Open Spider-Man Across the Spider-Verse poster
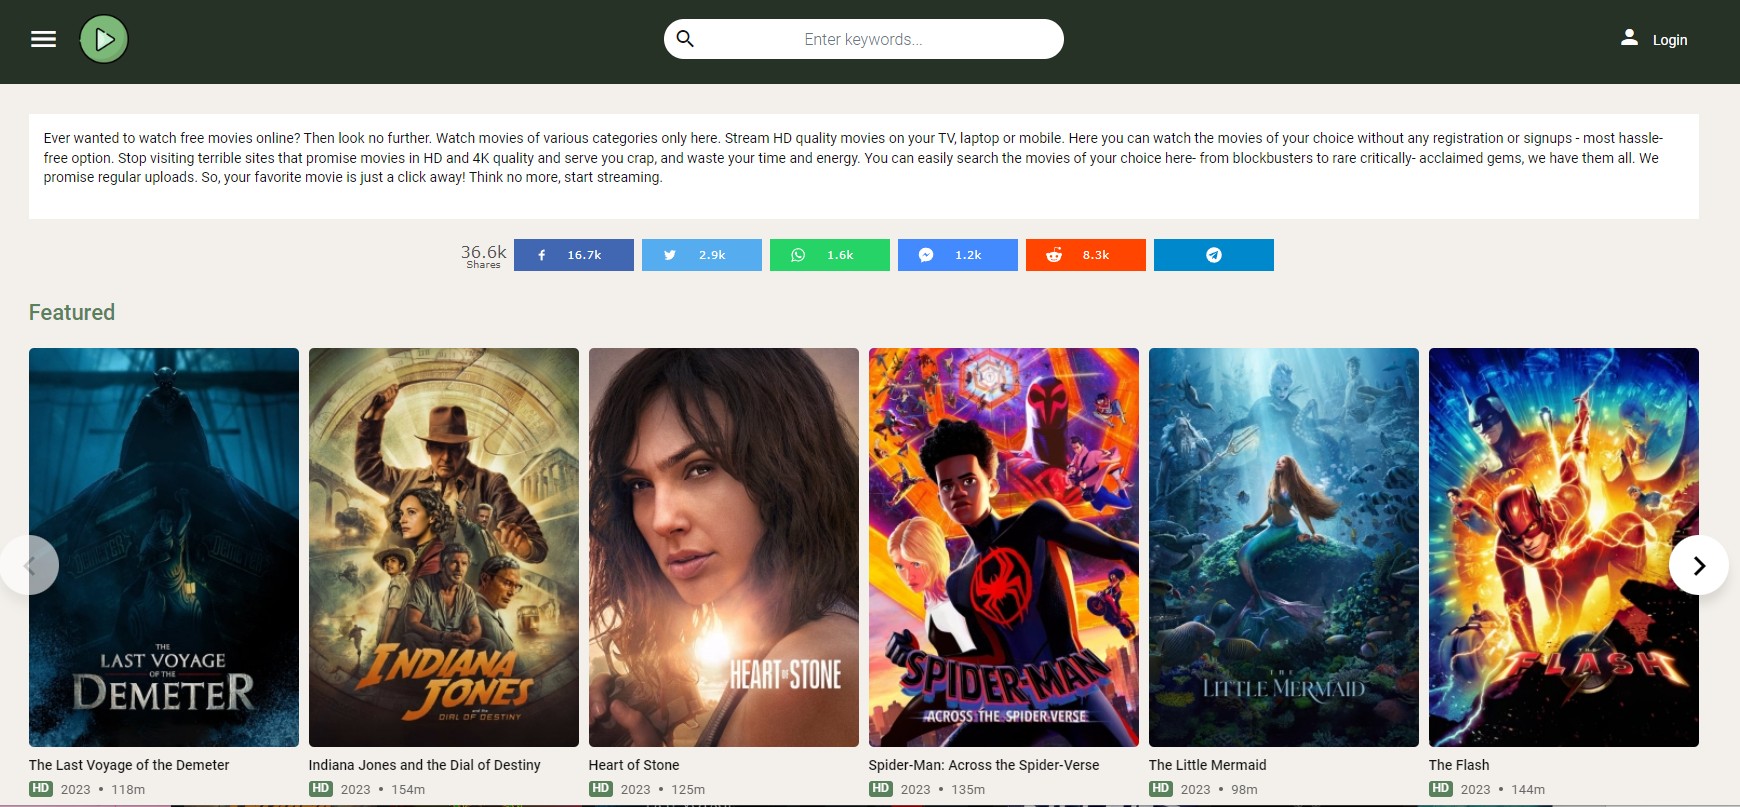 tap(1004, 547)
